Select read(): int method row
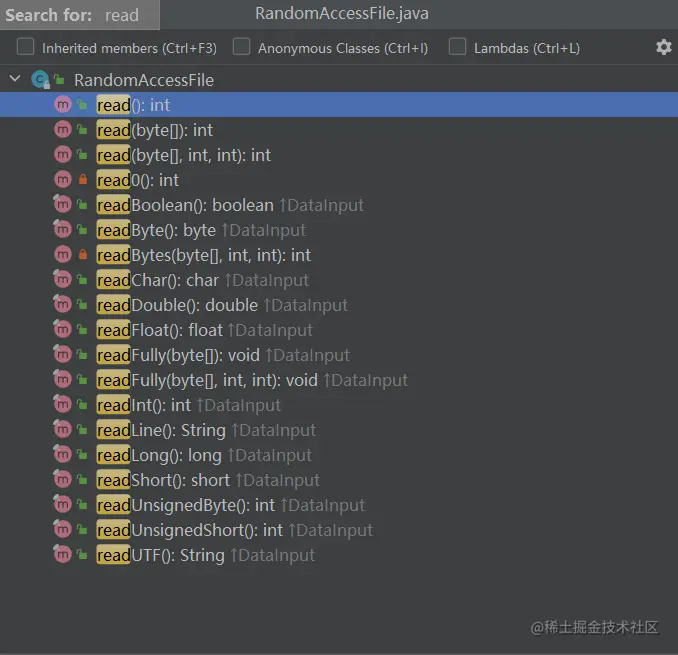The image size is (678, 655). coord(339,105)
